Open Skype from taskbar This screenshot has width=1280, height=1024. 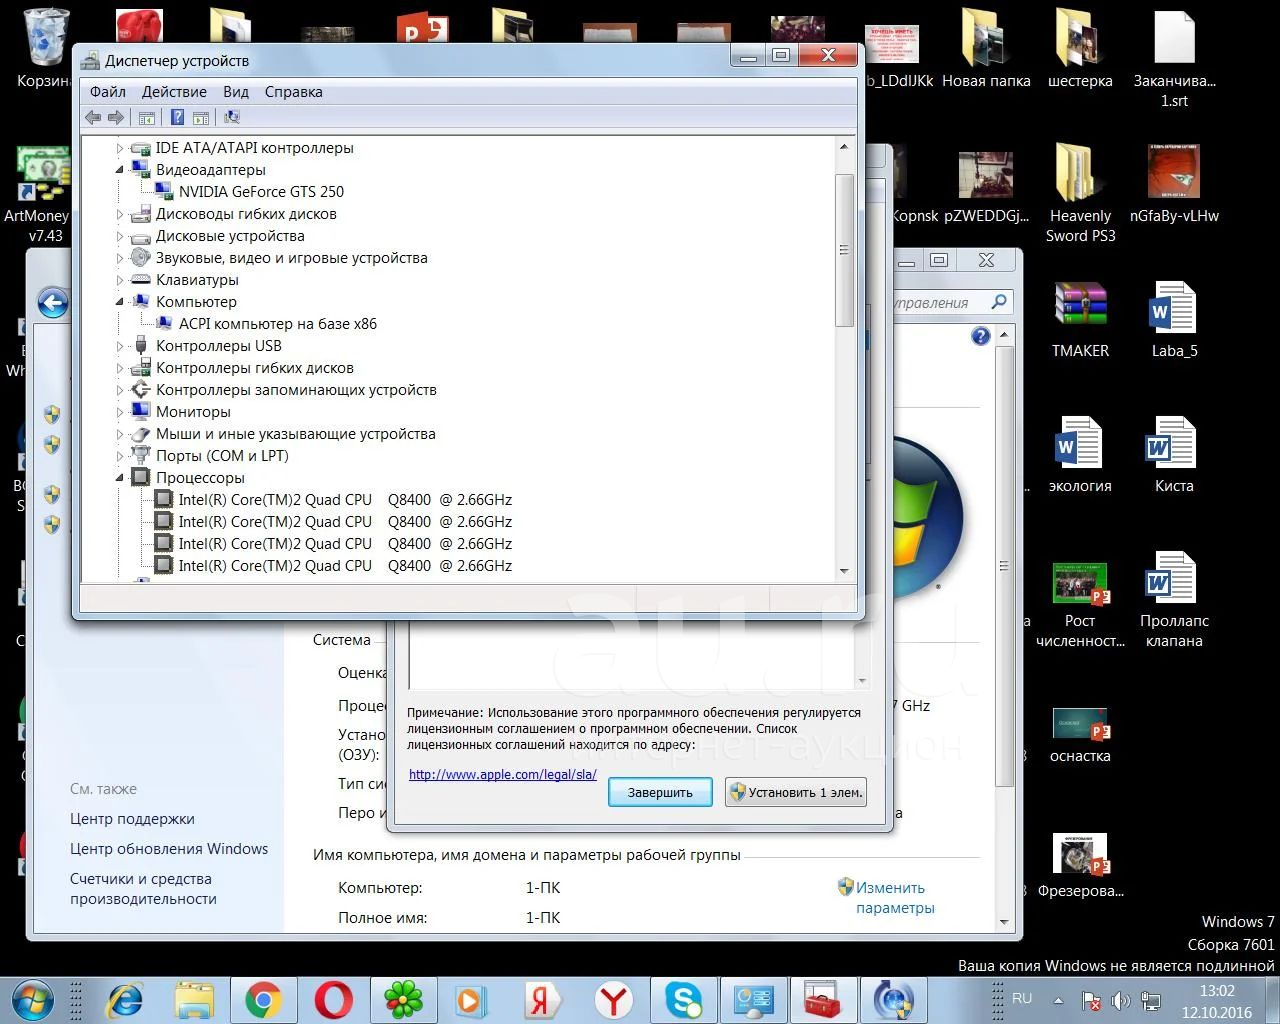point(684,1000)
